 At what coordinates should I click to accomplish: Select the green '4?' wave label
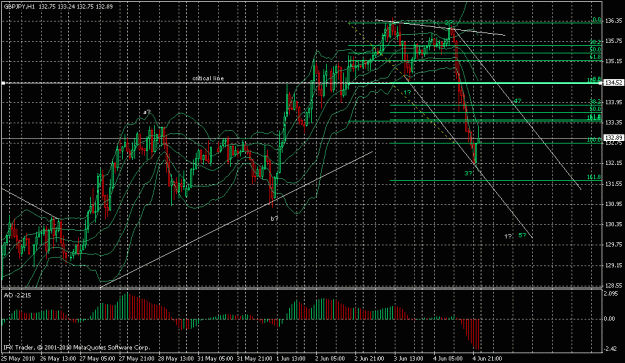coord(517,101)
